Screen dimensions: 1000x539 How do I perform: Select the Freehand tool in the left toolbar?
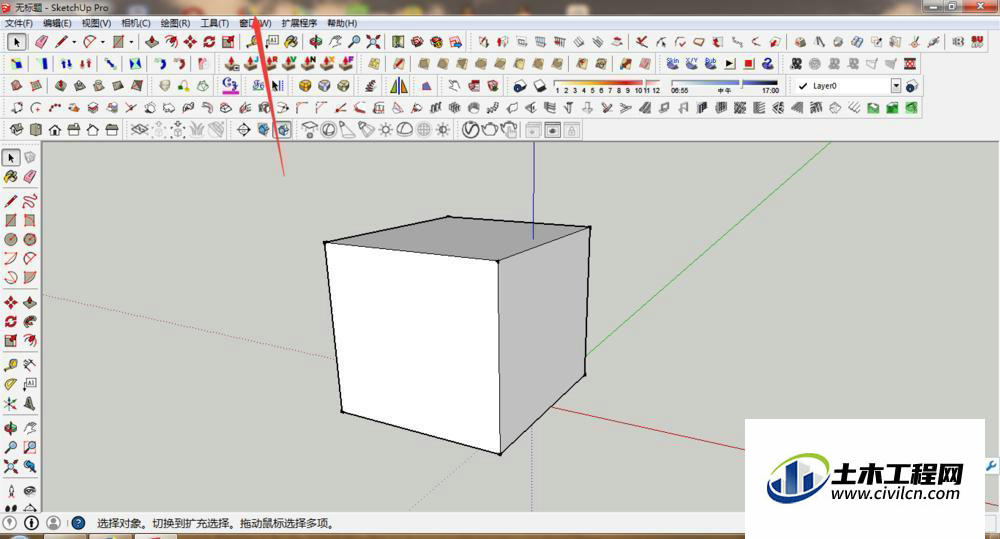pos(30,202)
